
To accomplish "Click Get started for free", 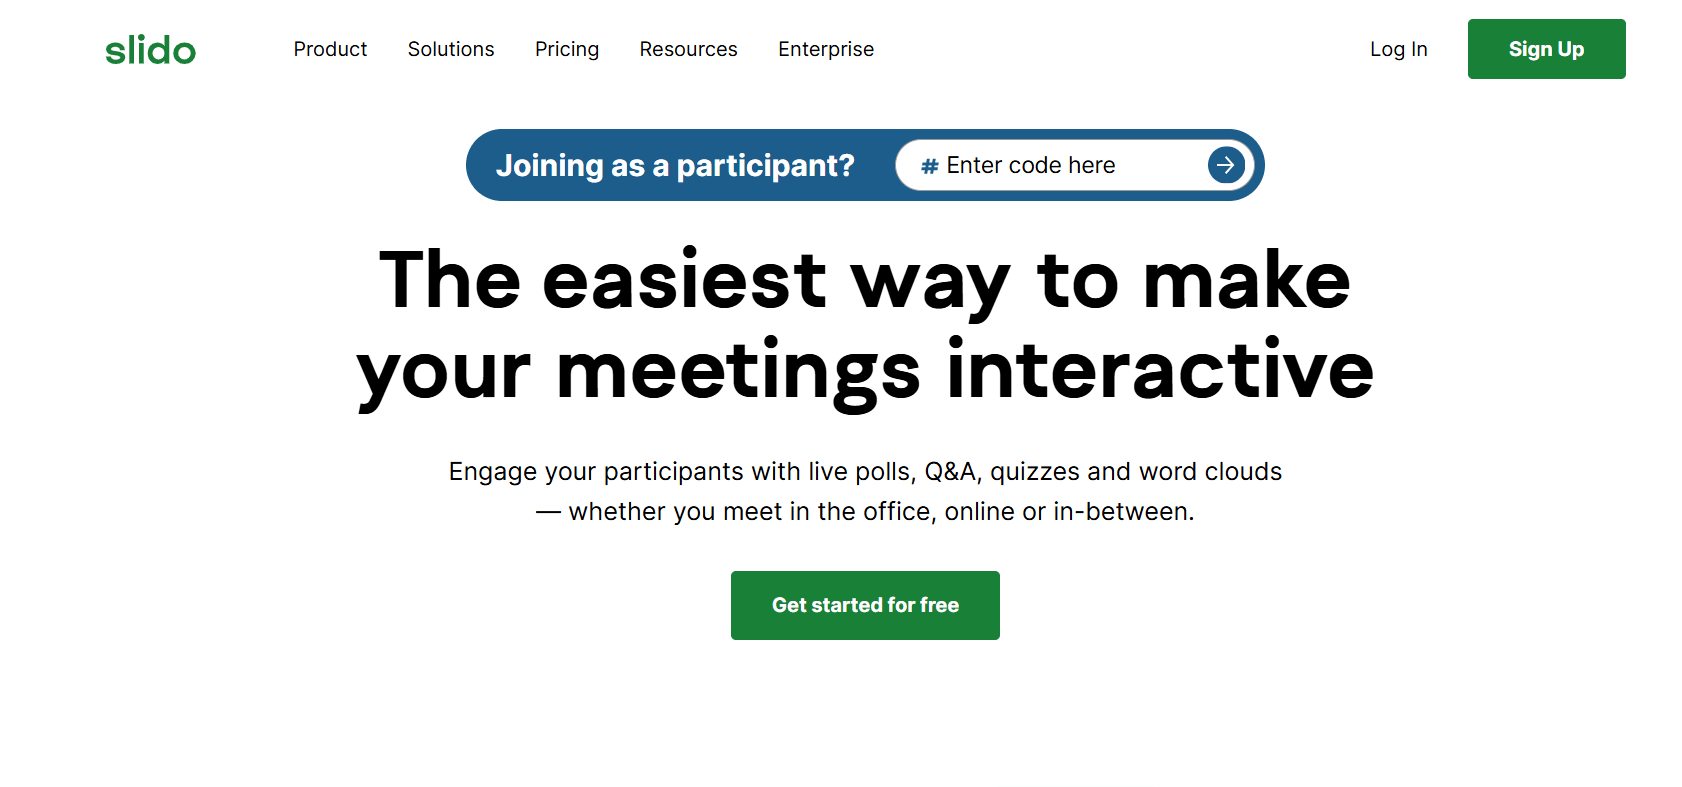I will (865, 605).
